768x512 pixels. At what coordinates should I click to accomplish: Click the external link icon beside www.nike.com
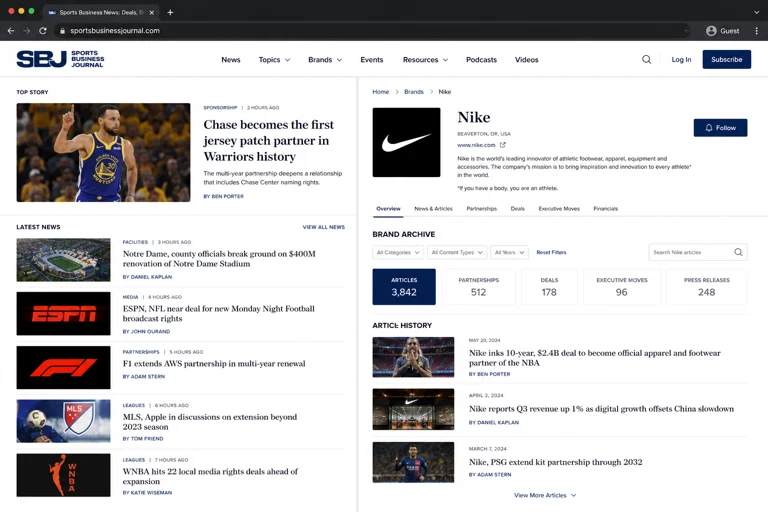click(x=503, y=145)
